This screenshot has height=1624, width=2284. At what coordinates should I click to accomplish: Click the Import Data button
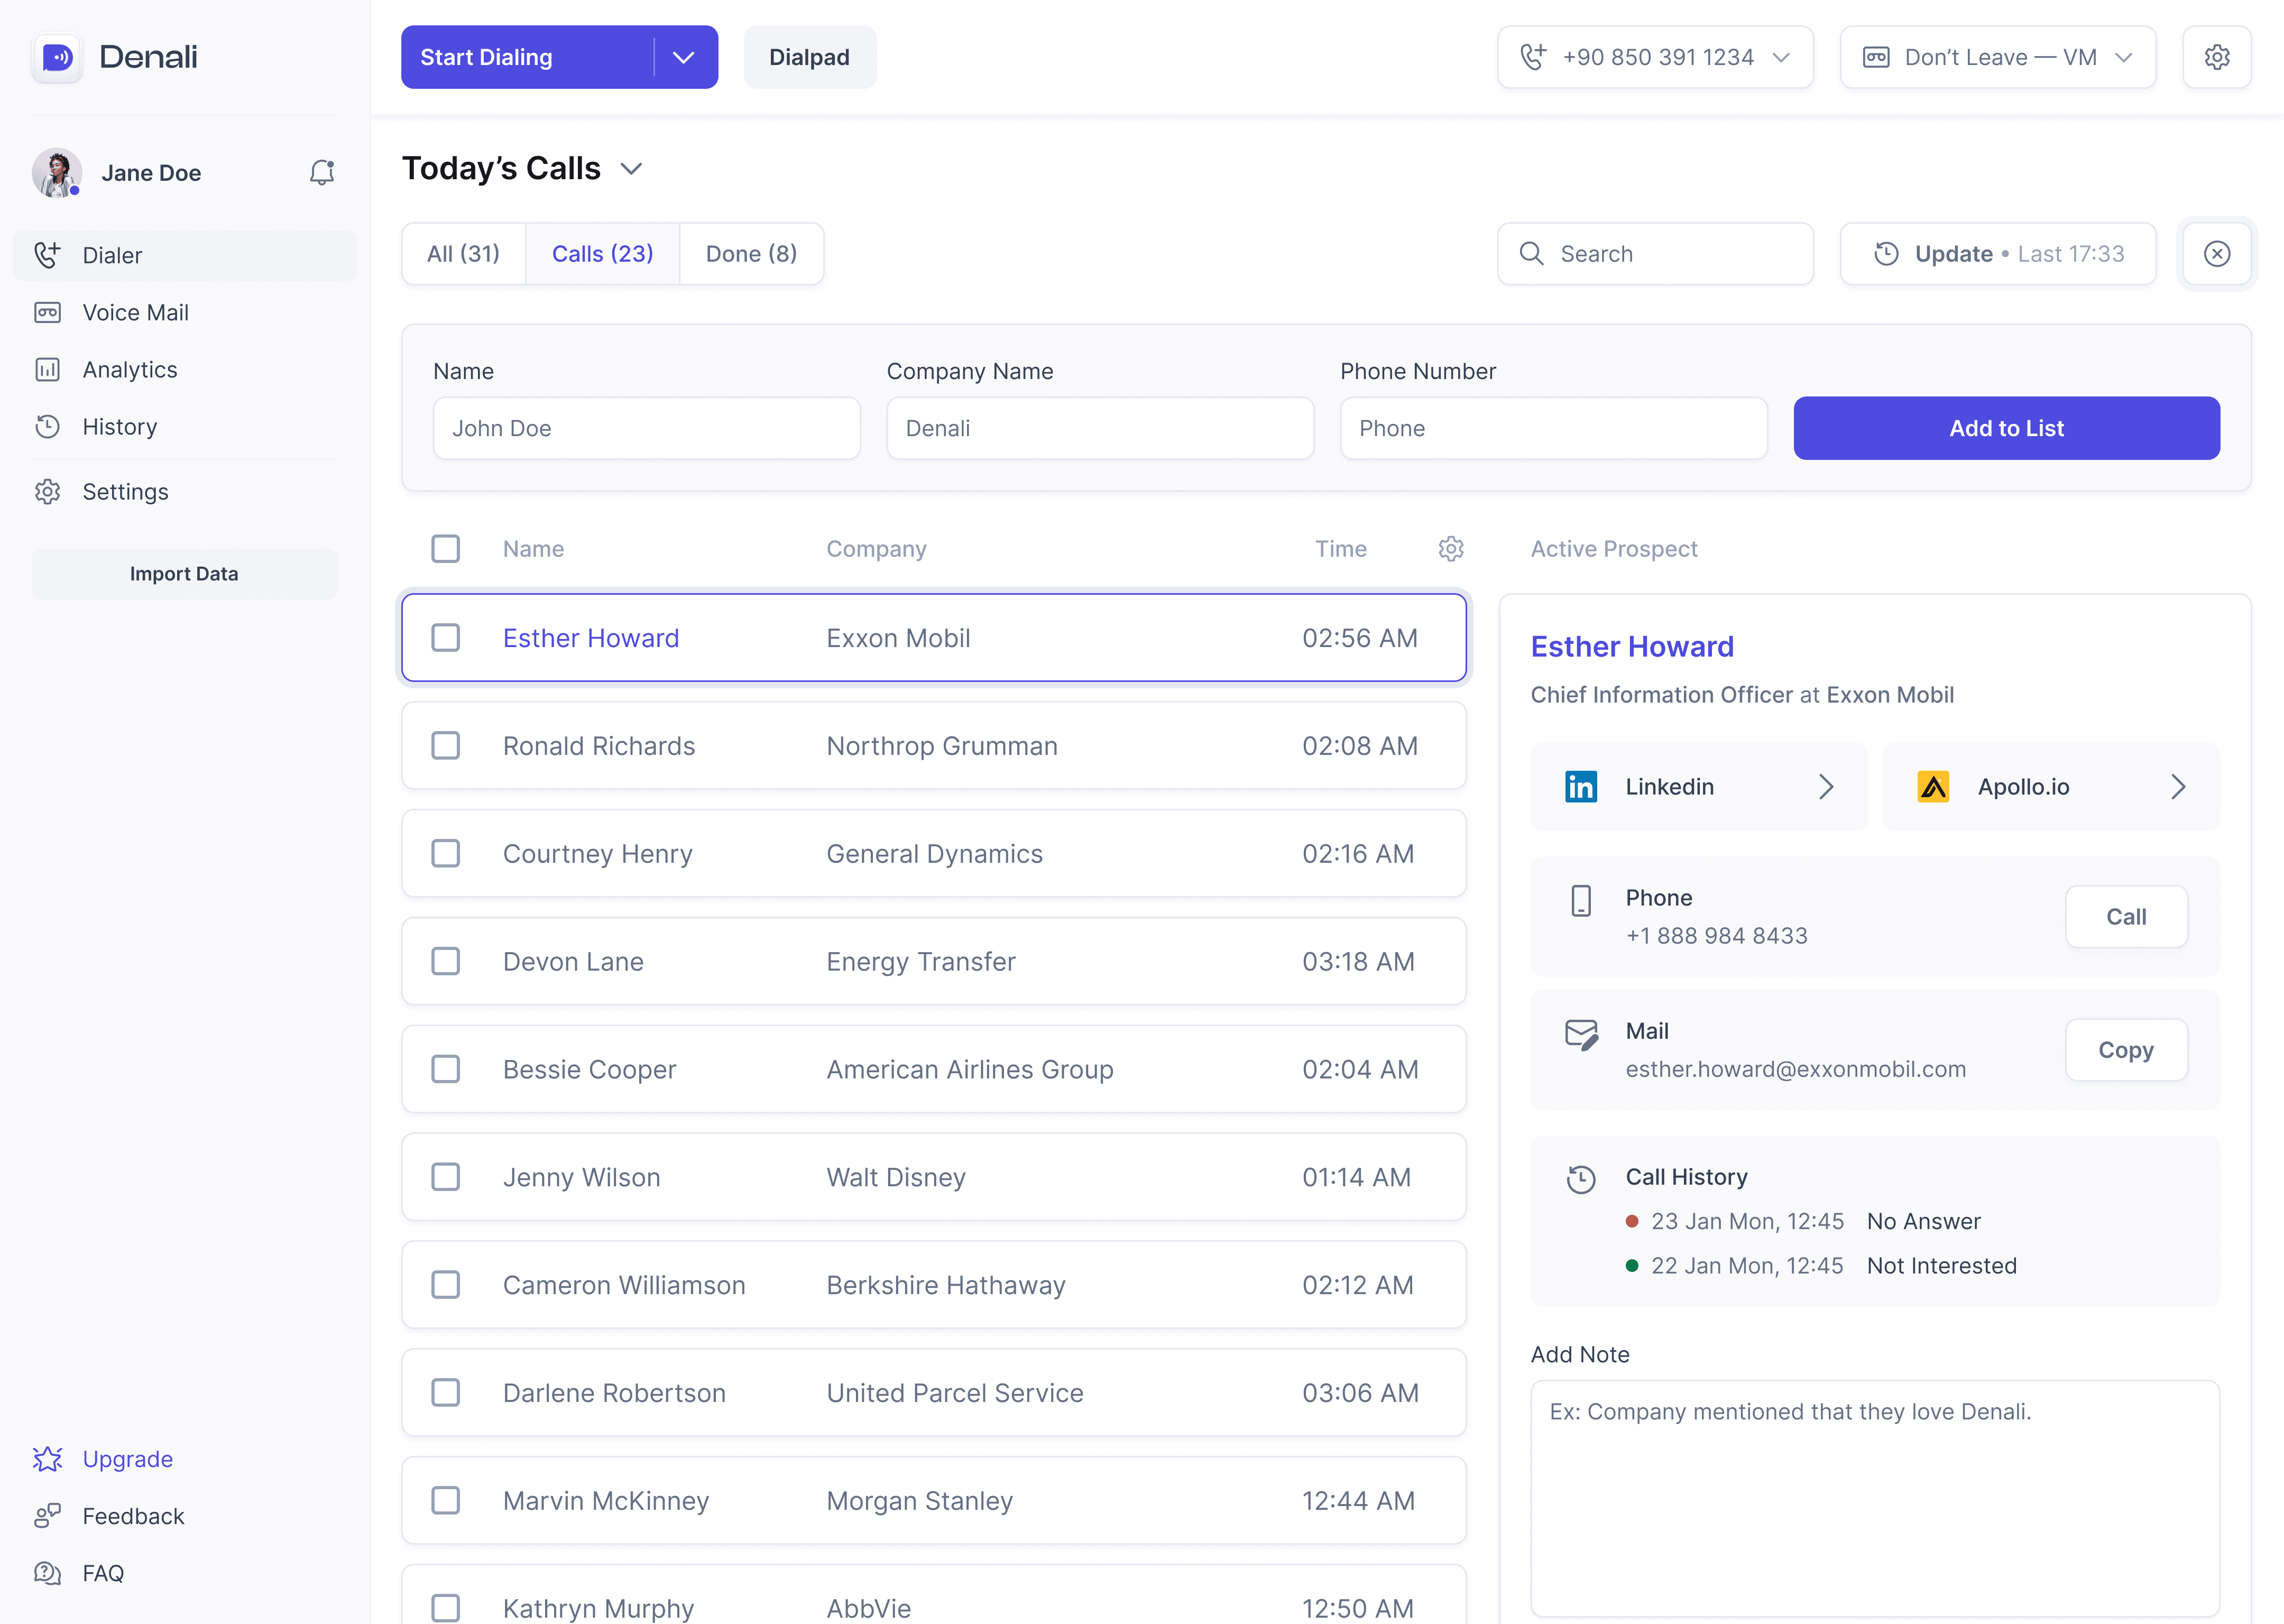click(x=184, y=574)
